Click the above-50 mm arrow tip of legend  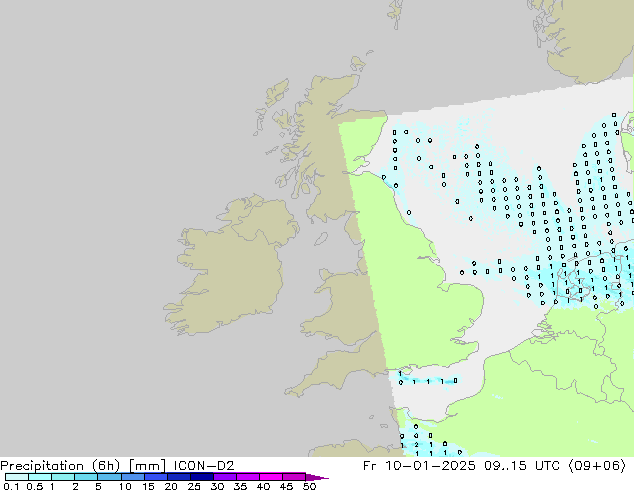coord(317,477)
